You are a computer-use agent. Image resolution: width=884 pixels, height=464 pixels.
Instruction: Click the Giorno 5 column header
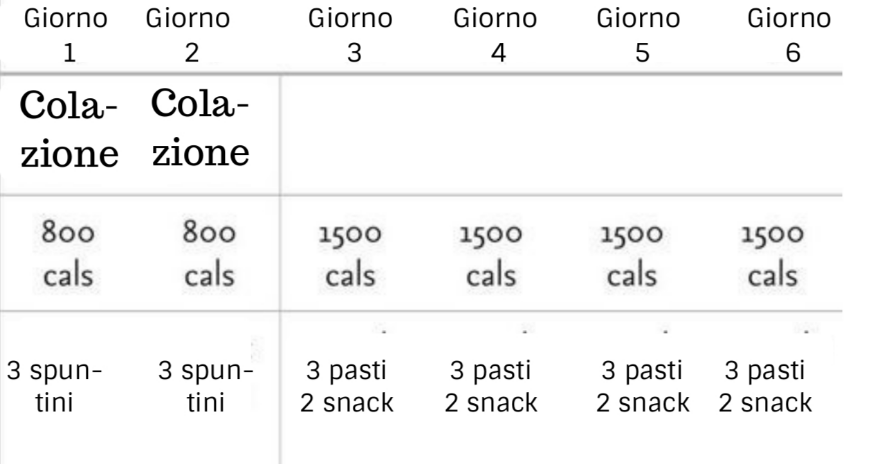click(638, 35)
